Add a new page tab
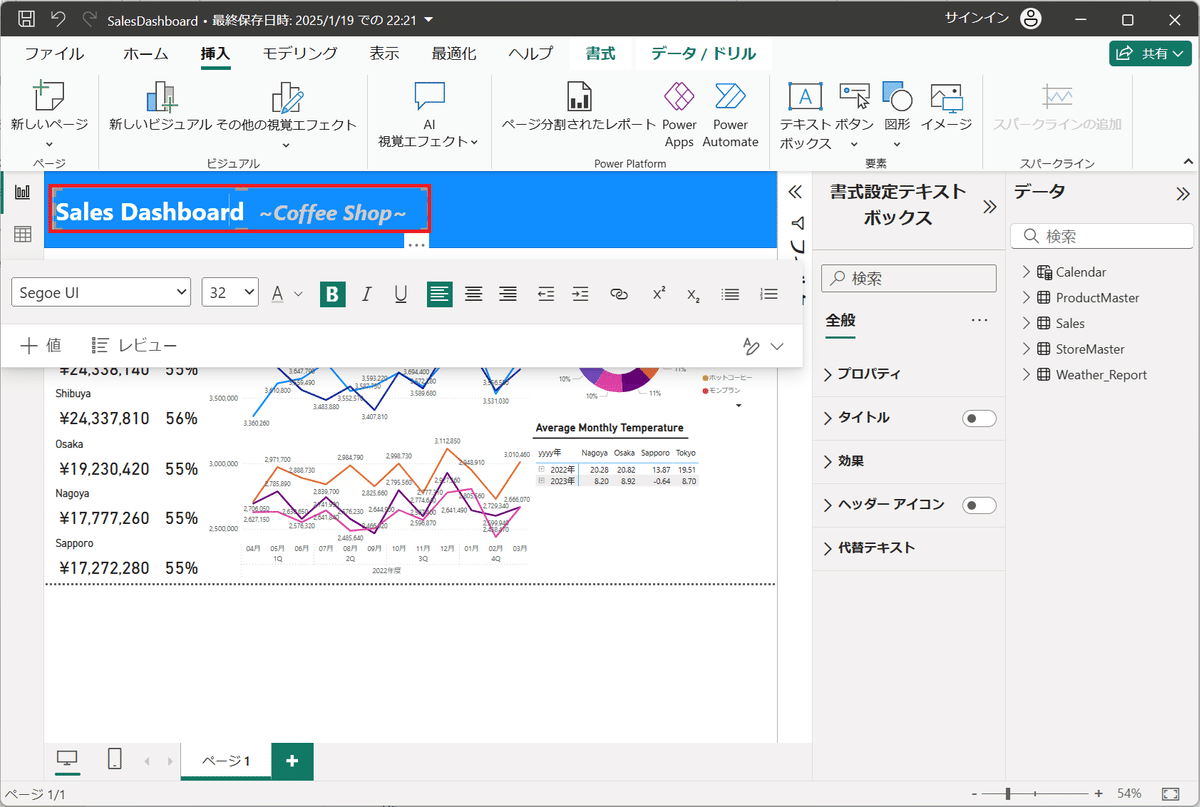Viewport: 1200px width, 807px height. click(292, 761)
